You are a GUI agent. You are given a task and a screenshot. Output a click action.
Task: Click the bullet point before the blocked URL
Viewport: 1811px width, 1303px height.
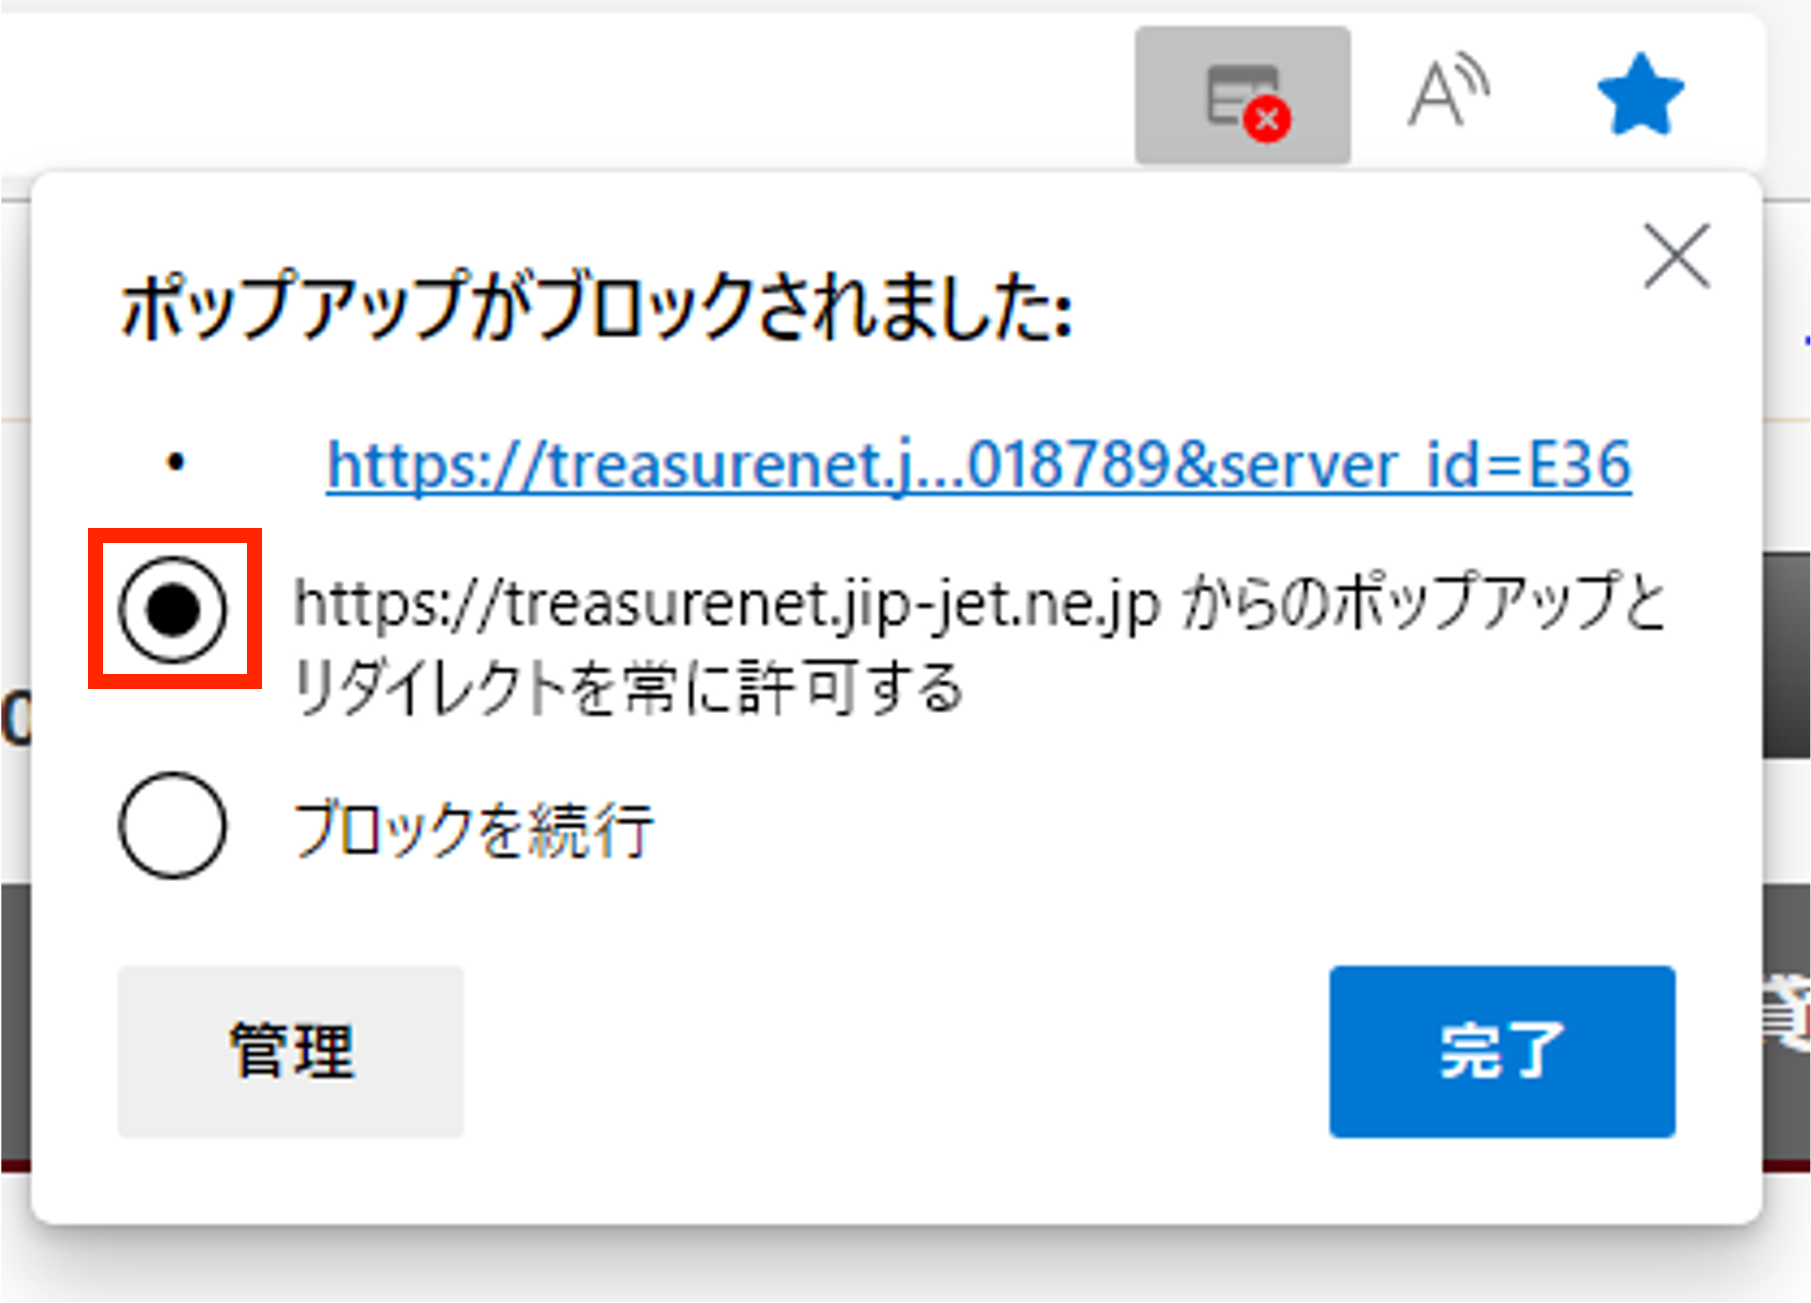coord(176,463)
